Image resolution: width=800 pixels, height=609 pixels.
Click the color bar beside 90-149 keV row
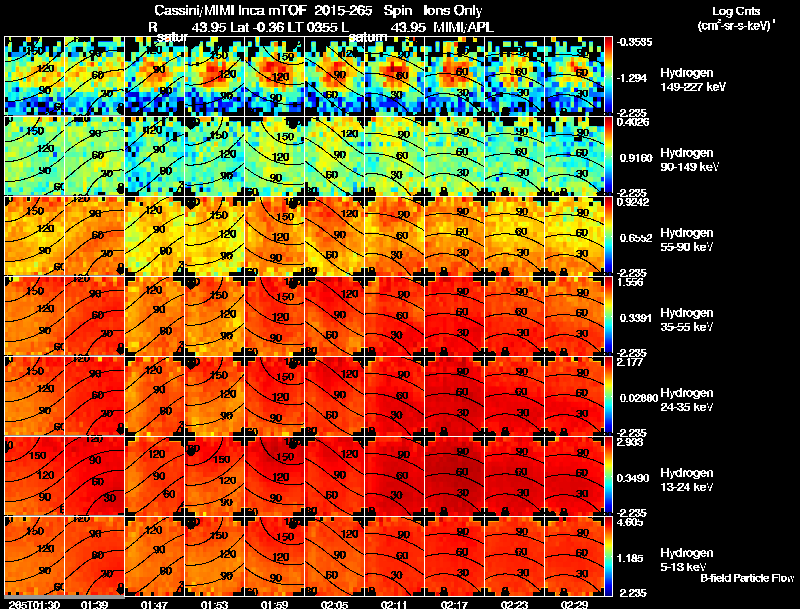[608, 156]
